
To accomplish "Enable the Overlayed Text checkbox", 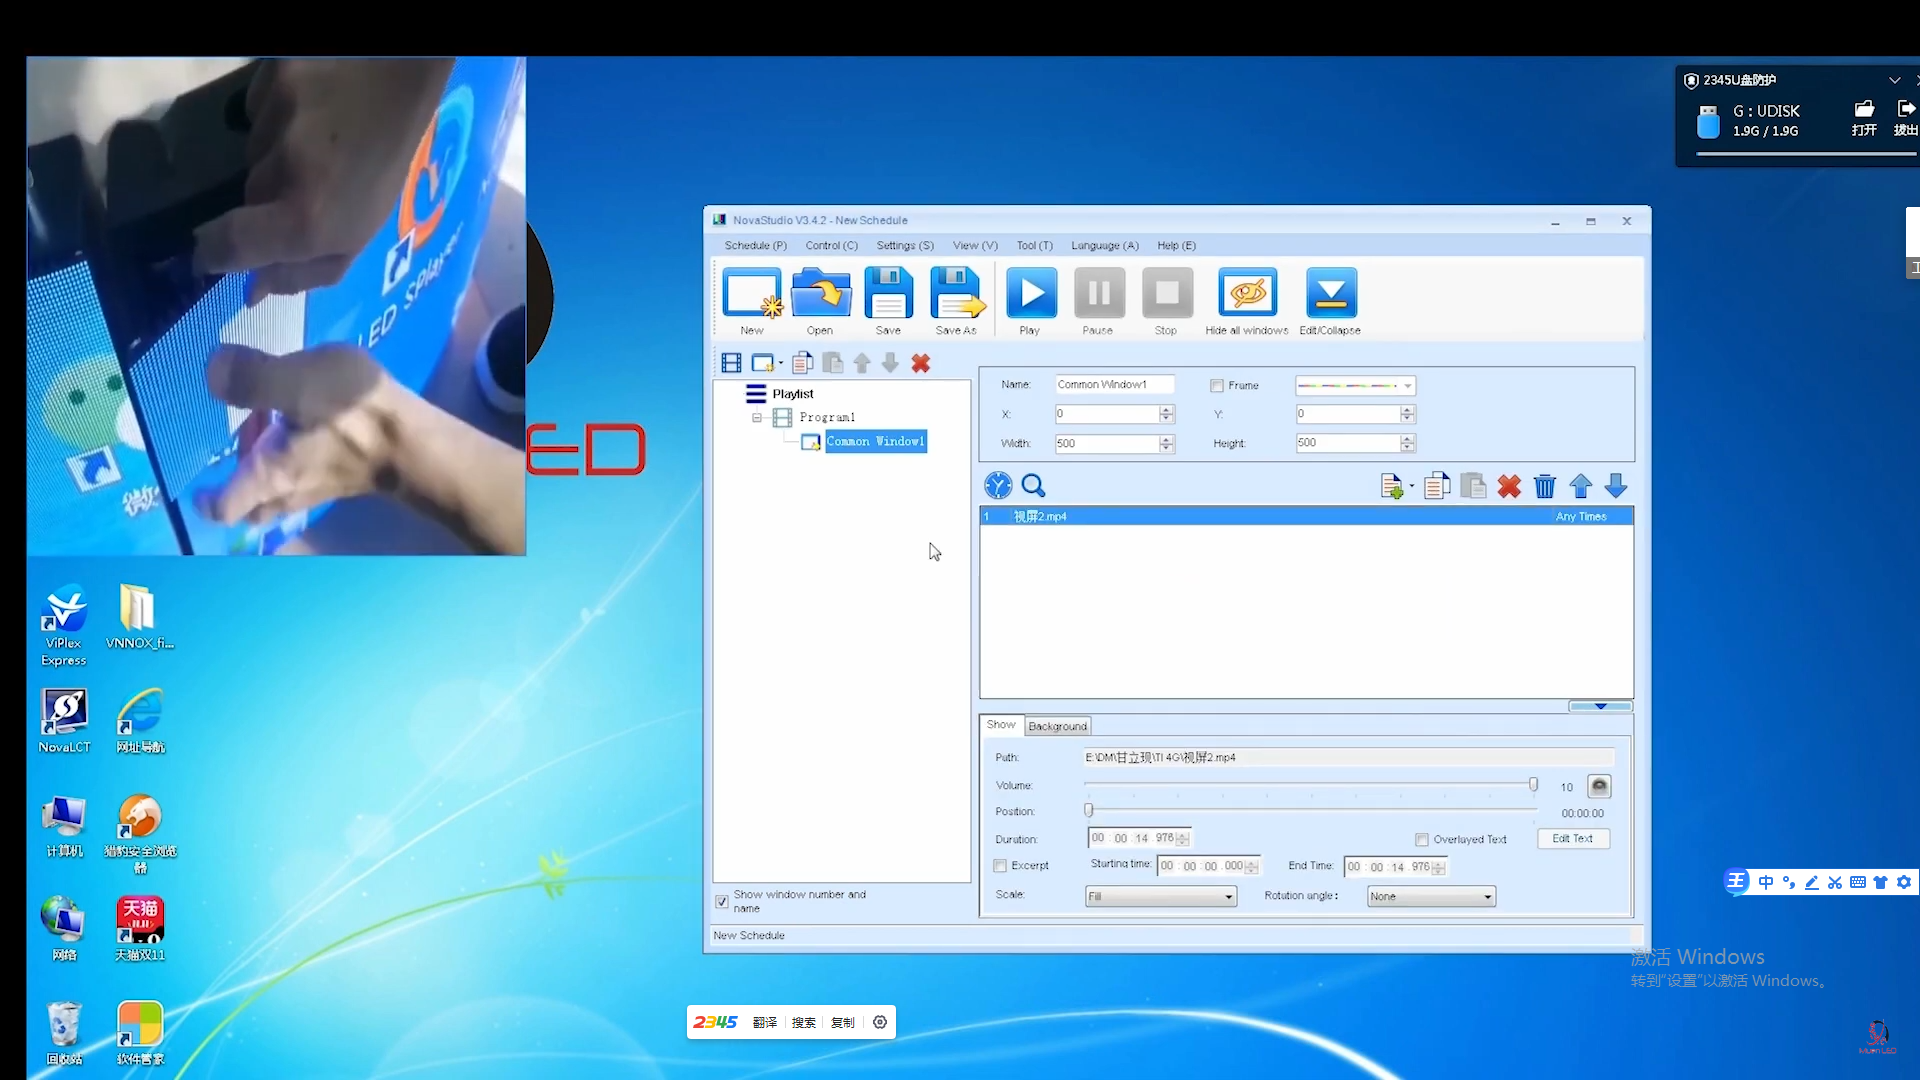I will [1422, 840].
